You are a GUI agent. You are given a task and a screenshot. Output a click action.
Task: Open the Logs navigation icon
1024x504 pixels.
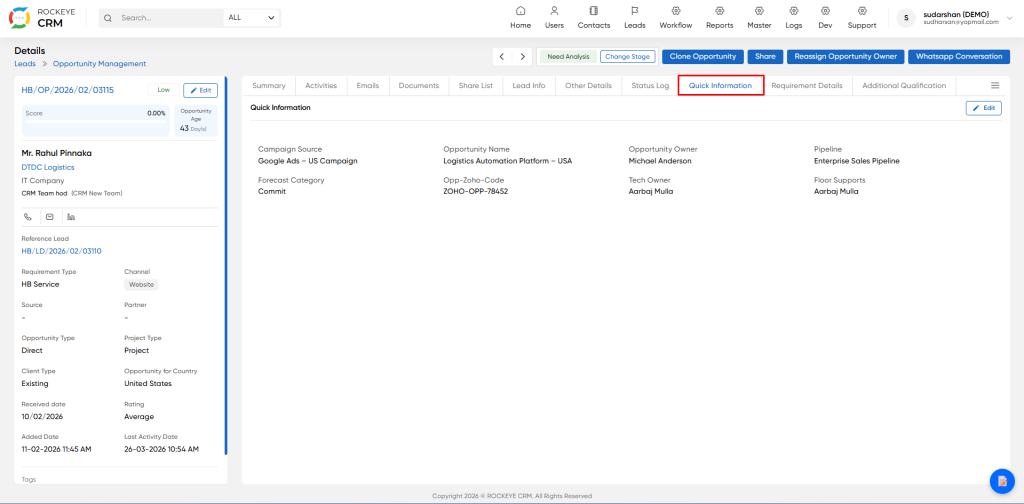click(x=794, y=11)
